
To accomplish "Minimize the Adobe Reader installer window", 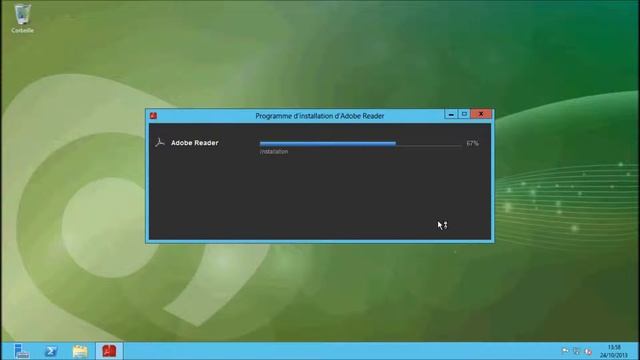I will tap(451, 114).
